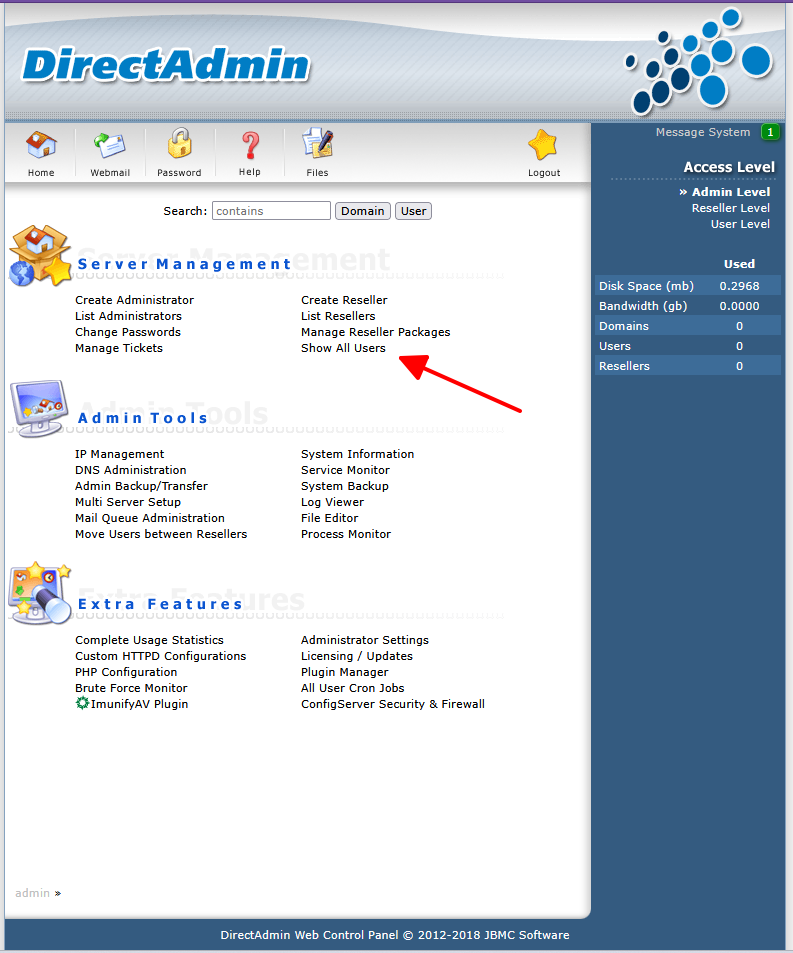Click the Domains usage row
Image resolution: width=793 pixels, height=953 pixels.
(x=688, y=326)
